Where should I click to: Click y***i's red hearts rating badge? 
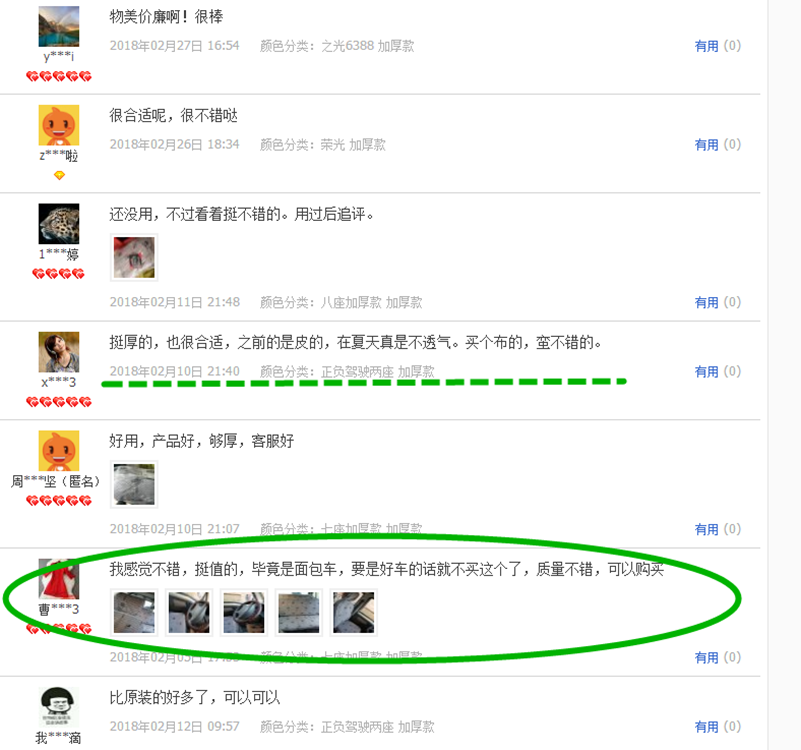pyautogui.click(x=59, y=77)
